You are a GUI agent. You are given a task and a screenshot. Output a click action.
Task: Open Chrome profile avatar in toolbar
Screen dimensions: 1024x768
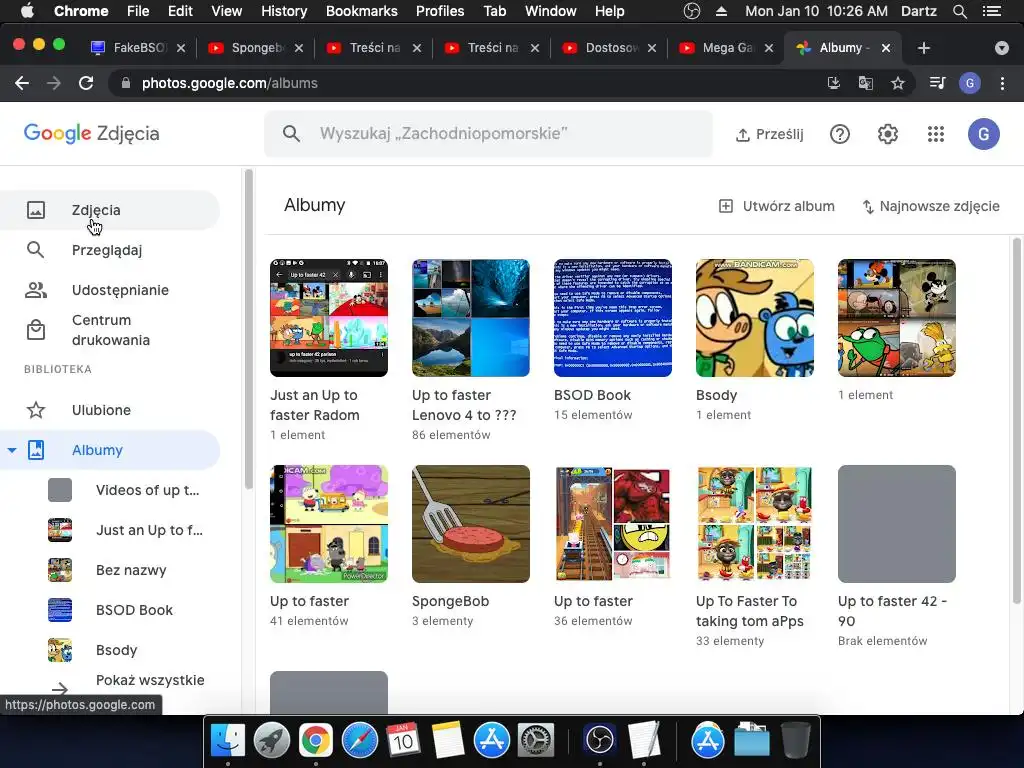pos(970,83)
